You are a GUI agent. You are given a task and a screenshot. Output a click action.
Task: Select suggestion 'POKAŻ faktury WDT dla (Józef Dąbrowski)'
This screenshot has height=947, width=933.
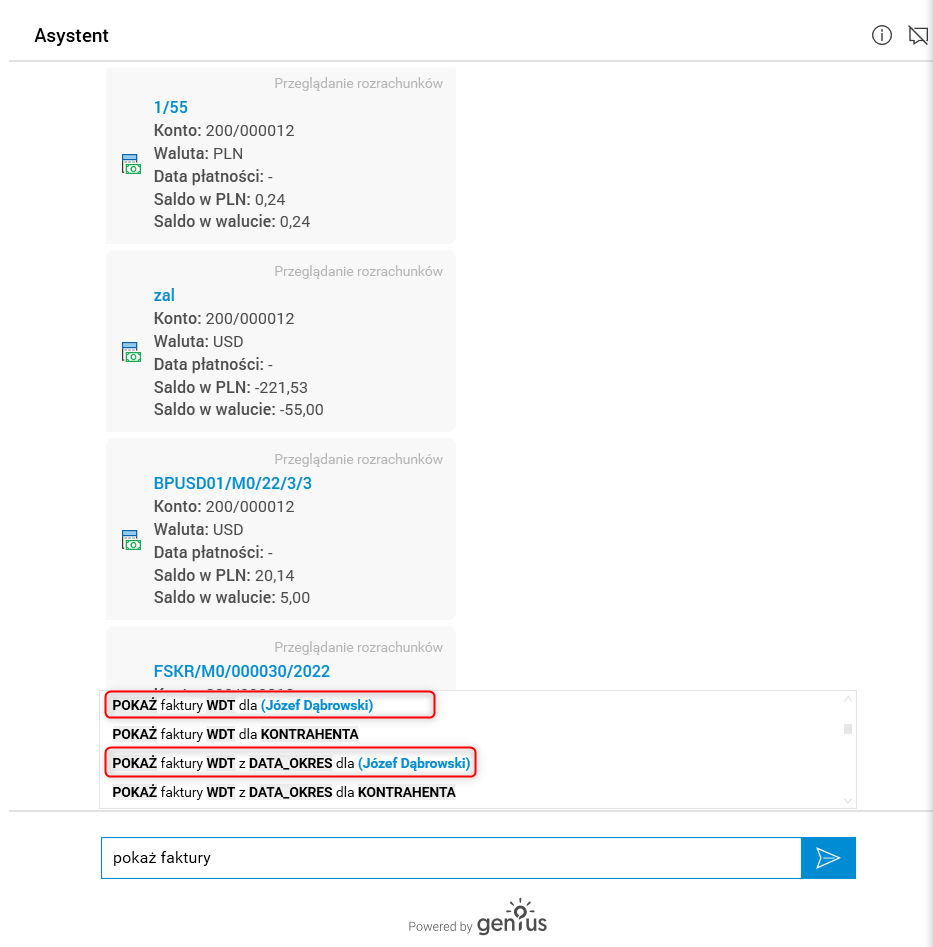pyautogui.click(x=242, y=705)
